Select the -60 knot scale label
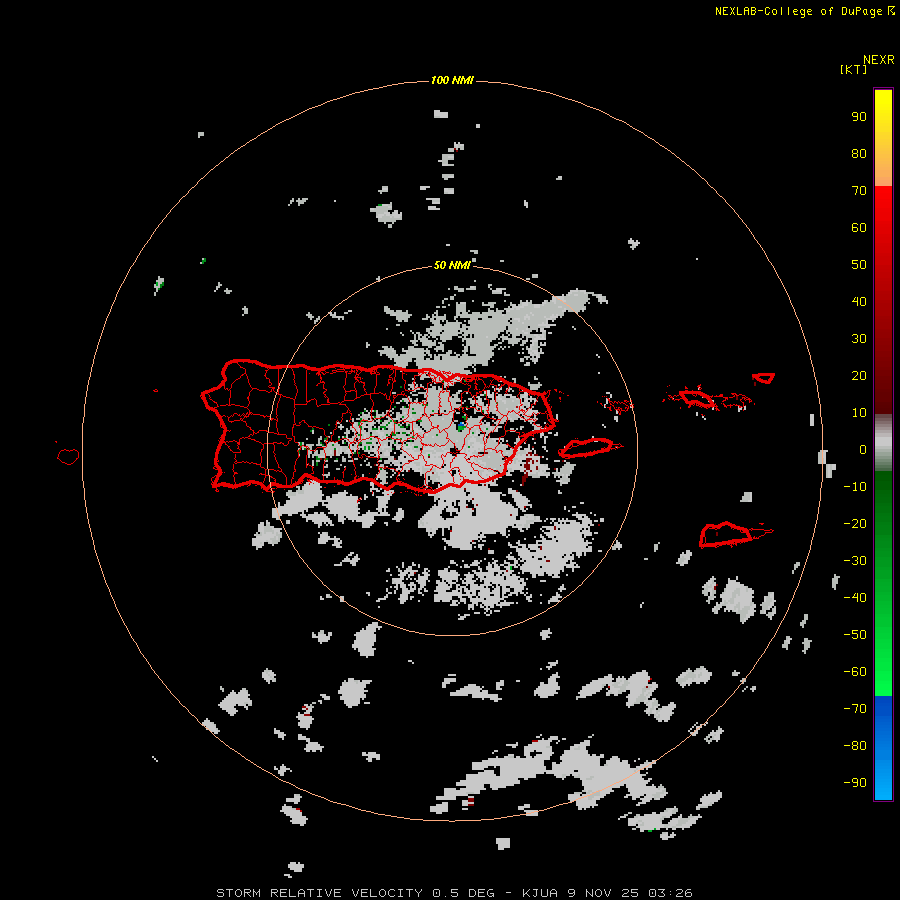900x900 pixels. pos(855,672)
